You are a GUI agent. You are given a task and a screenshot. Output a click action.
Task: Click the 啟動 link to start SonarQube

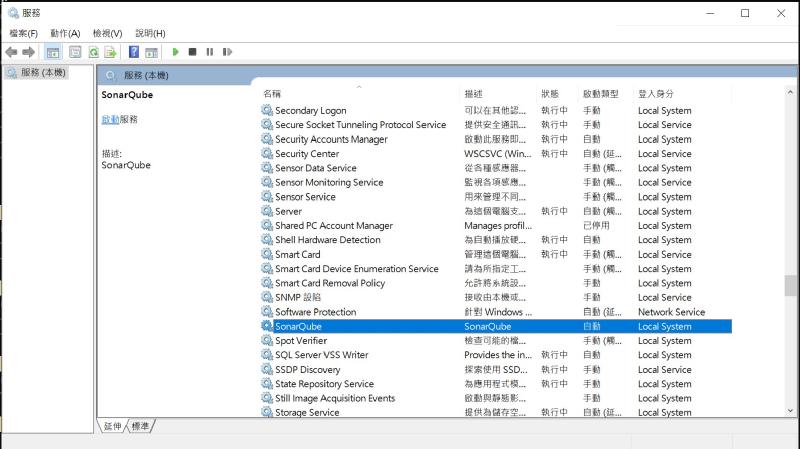[109, 119]
